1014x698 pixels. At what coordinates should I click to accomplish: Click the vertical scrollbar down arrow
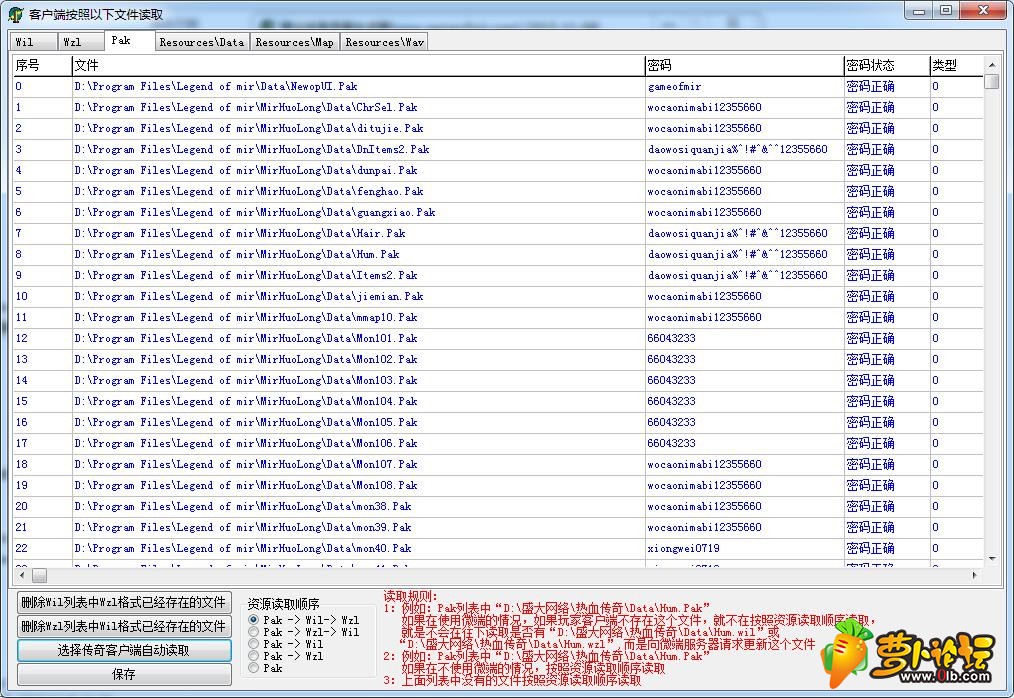(992, 558)
